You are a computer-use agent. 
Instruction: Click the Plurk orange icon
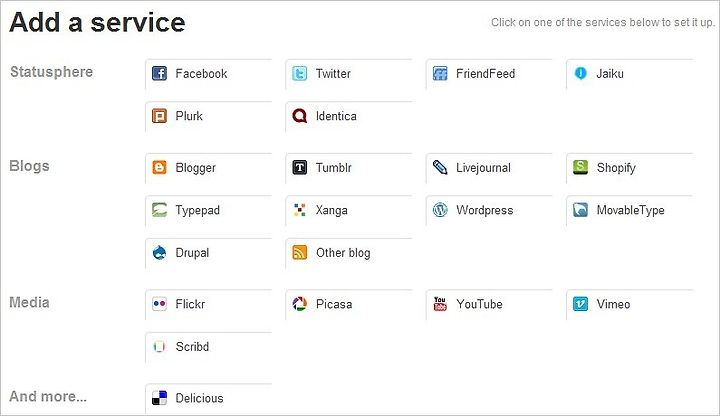(159, 116)
